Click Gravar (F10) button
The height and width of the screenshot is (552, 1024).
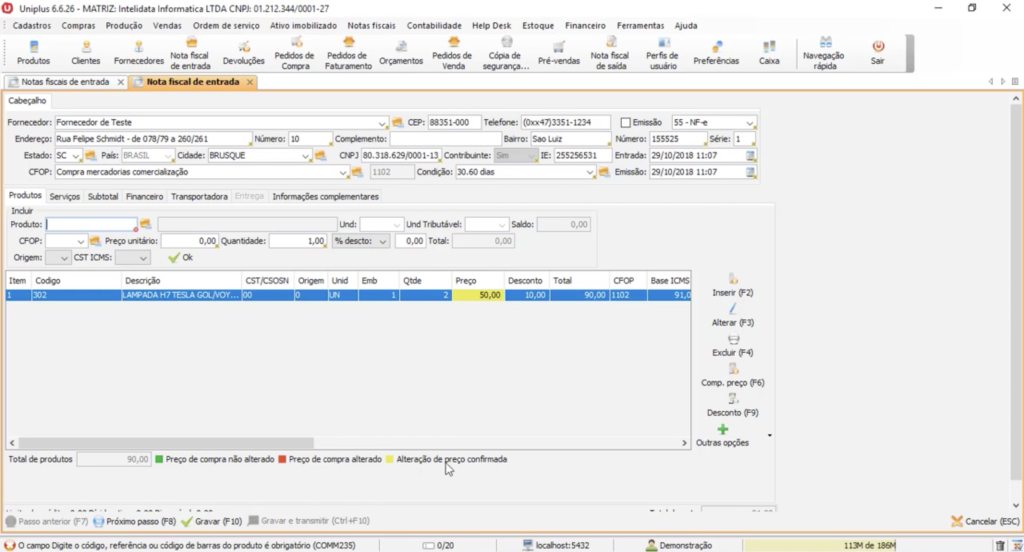coord(211,521)
